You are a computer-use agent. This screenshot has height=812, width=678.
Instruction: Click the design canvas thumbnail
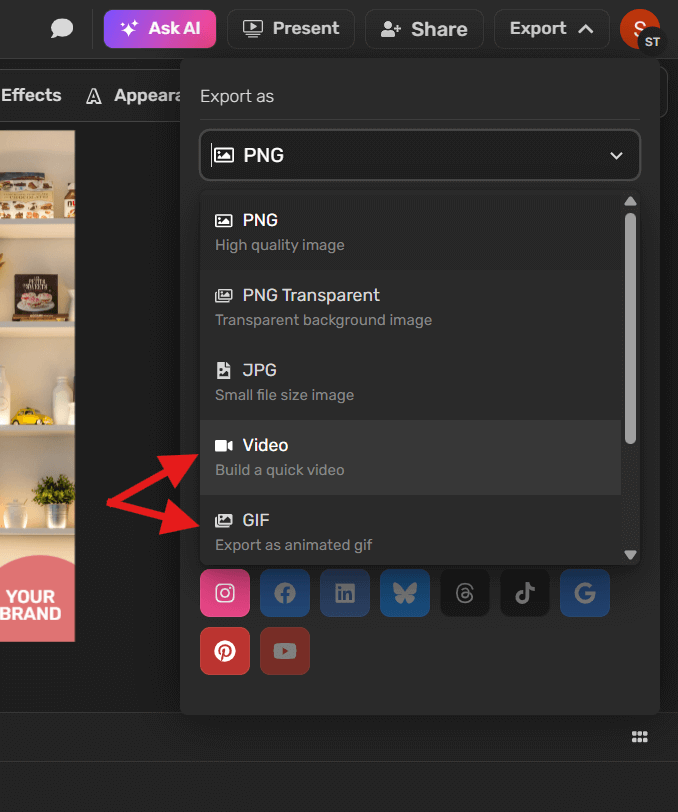(x=37, y=386)
